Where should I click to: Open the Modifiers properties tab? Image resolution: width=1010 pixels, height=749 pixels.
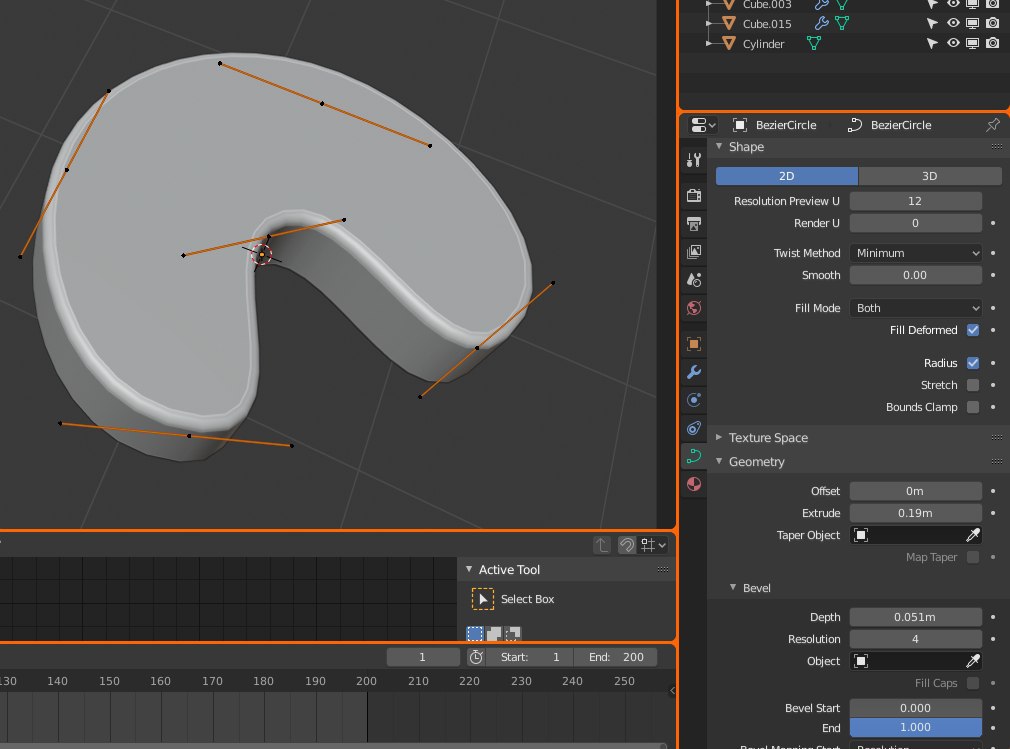(x=694, y=372)
